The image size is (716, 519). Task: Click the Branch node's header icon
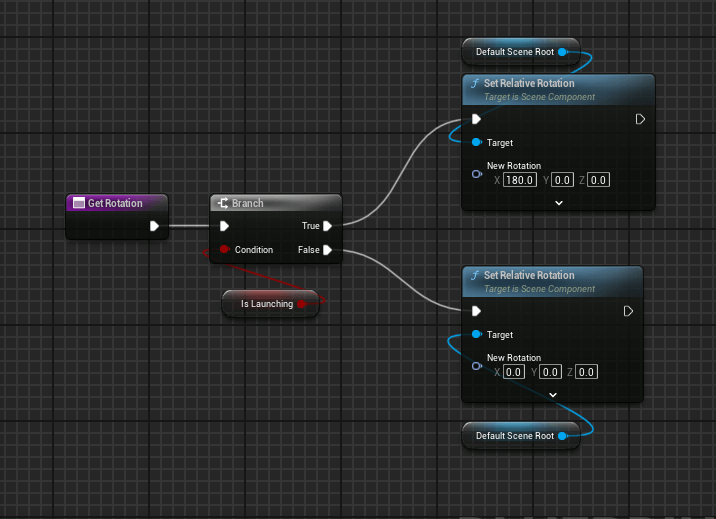tap(223, 203)
